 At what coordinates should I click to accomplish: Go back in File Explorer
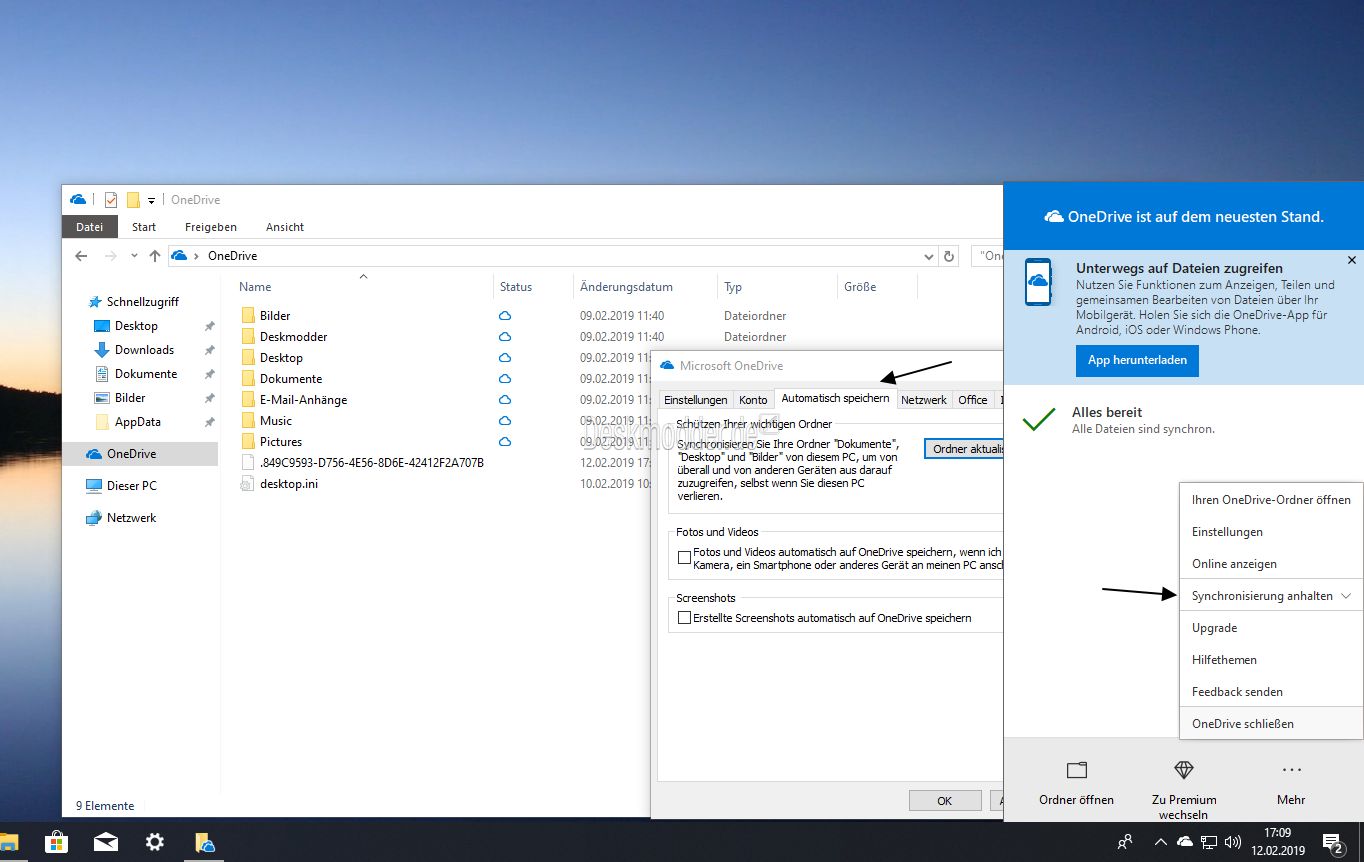(x=82, y=256)
